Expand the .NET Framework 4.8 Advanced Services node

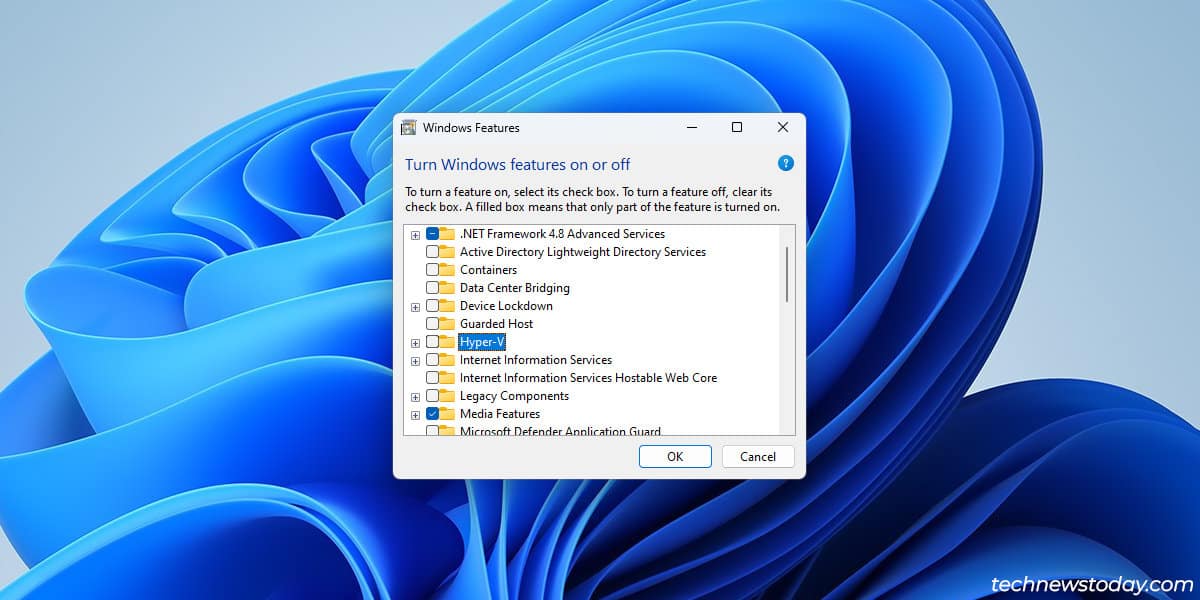[x=415, y=235]
